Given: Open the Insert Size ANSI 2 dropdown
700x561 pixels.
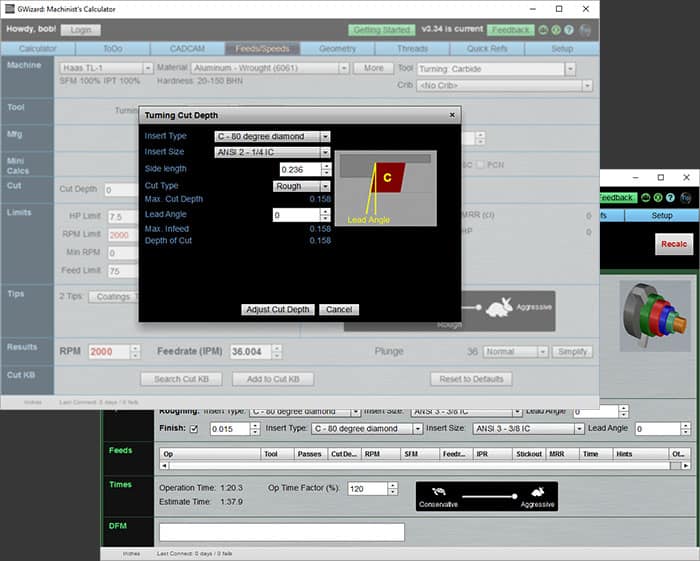Looking at the screenshot, I should 325,152.
